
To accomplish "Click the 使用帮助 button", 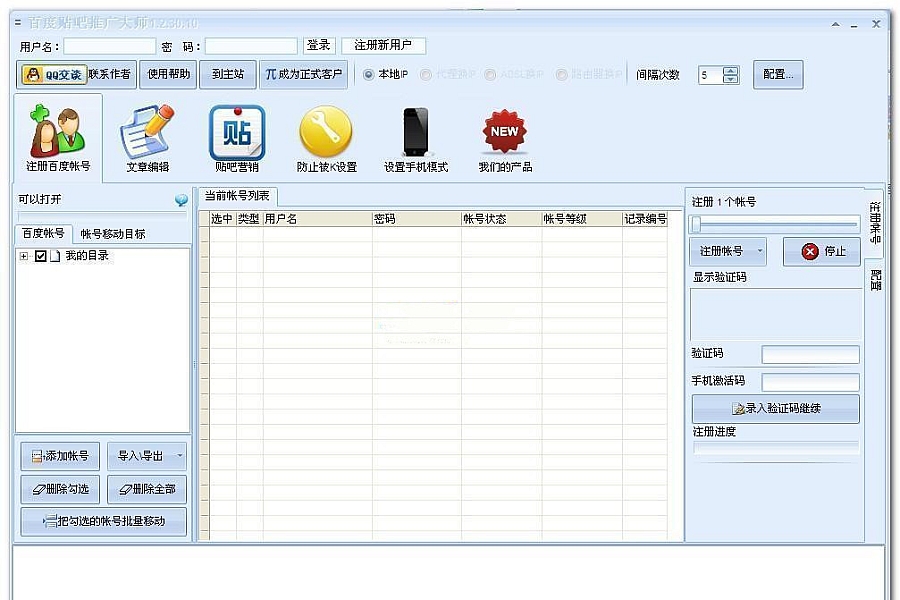I will [x=168, y=75].
